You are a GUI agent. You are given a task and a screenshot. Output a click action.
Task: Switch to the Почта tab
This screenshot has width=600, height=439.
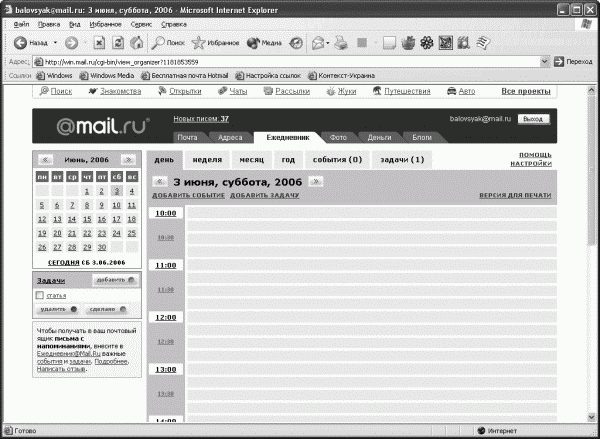(x=188, y=137)
